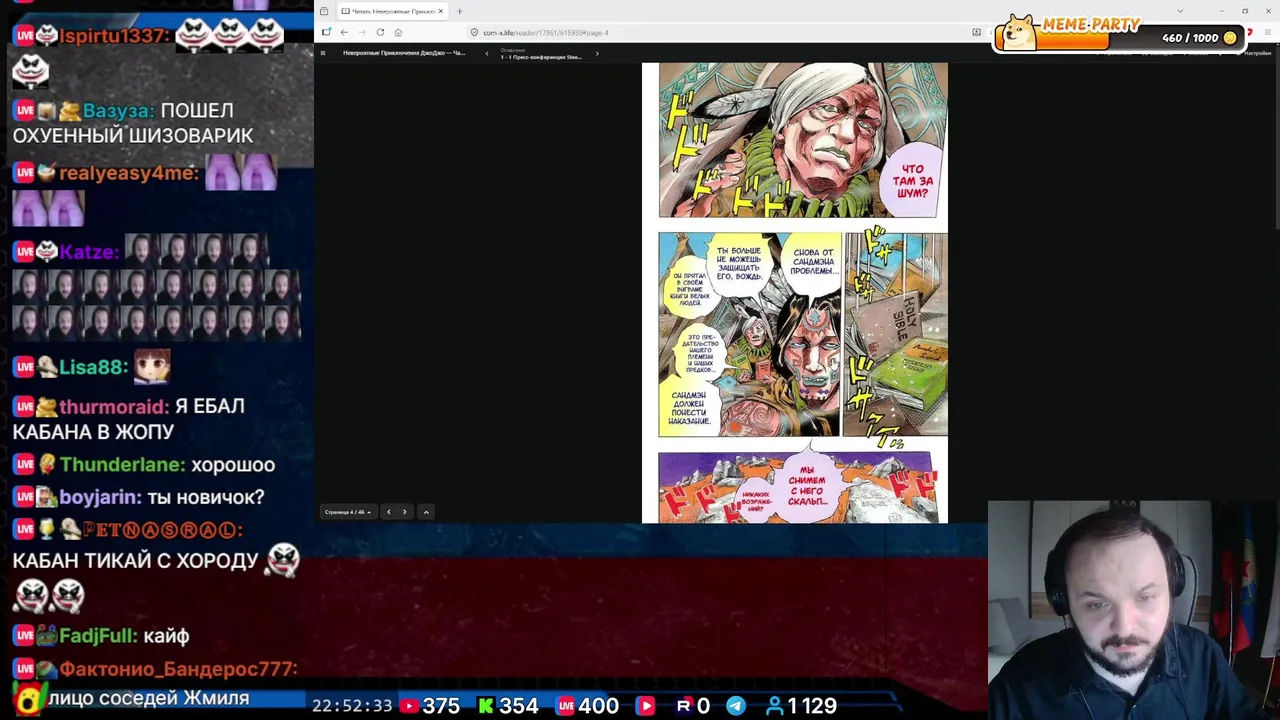Go to previous chapter arrow in header

(x=487, y=53)
